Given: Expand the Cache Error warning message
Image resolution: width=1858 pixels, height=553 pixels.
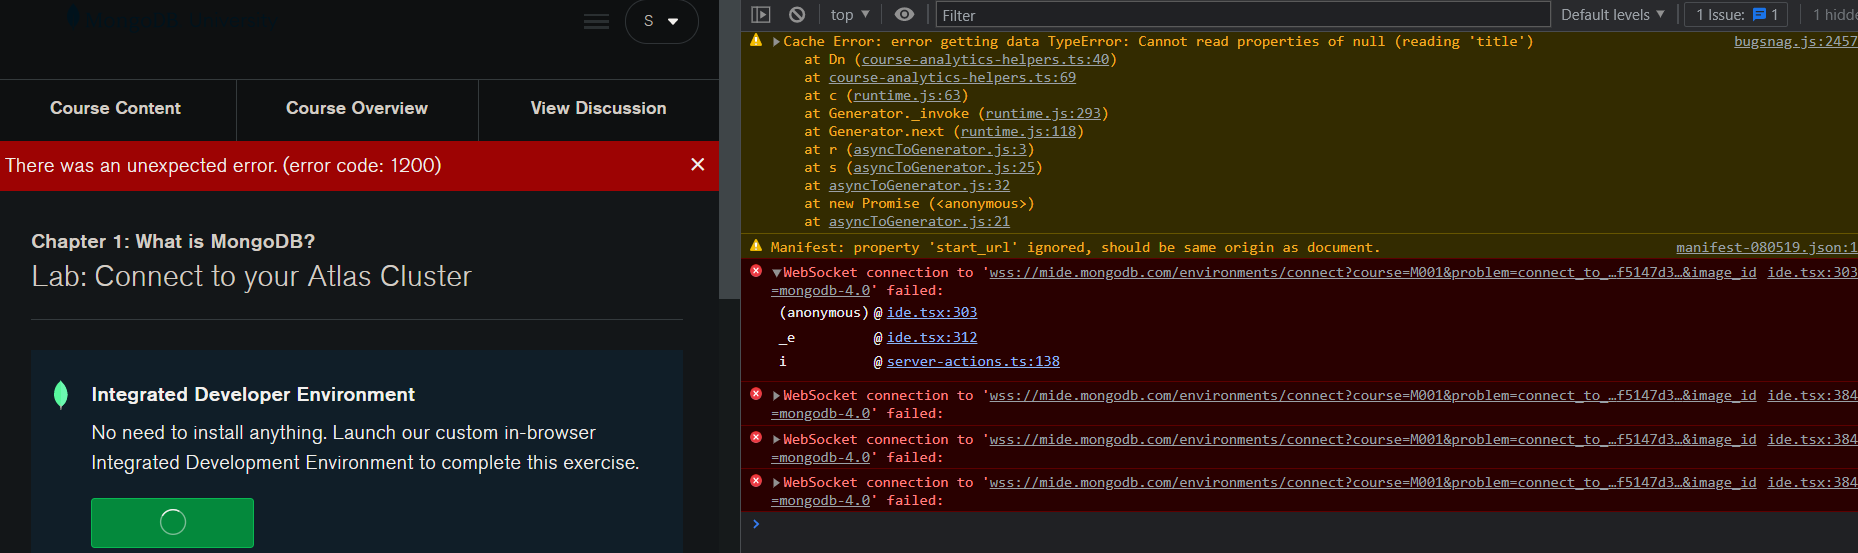Looking at the screenshot, I should 776,42.
